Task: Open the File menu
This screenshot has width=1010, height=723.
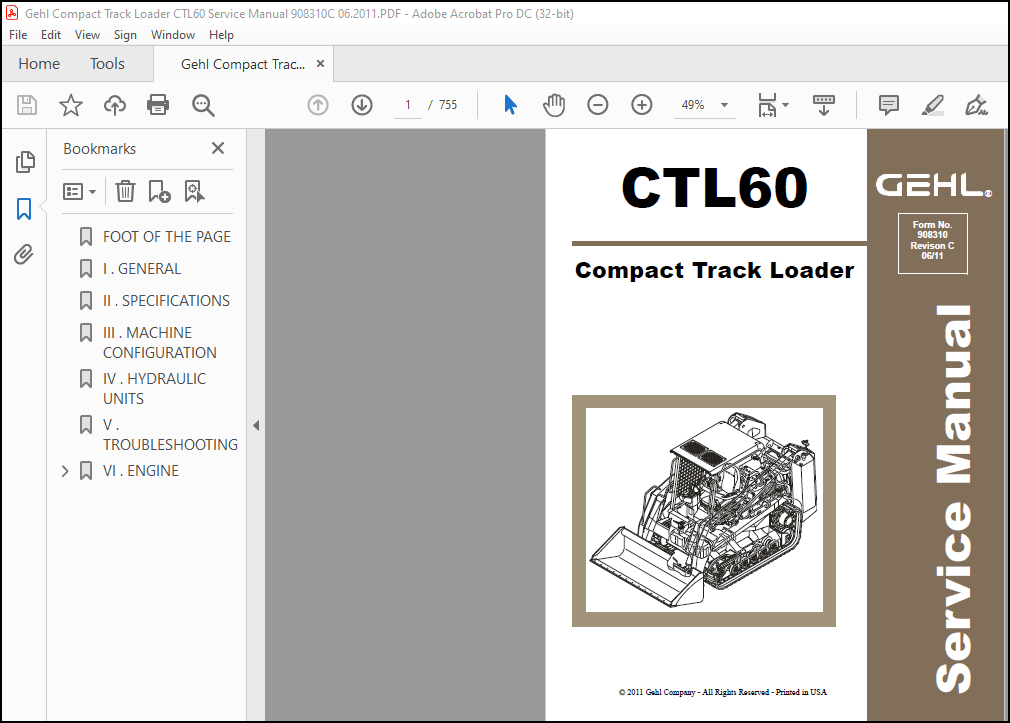Action: [x=18, y=35]
